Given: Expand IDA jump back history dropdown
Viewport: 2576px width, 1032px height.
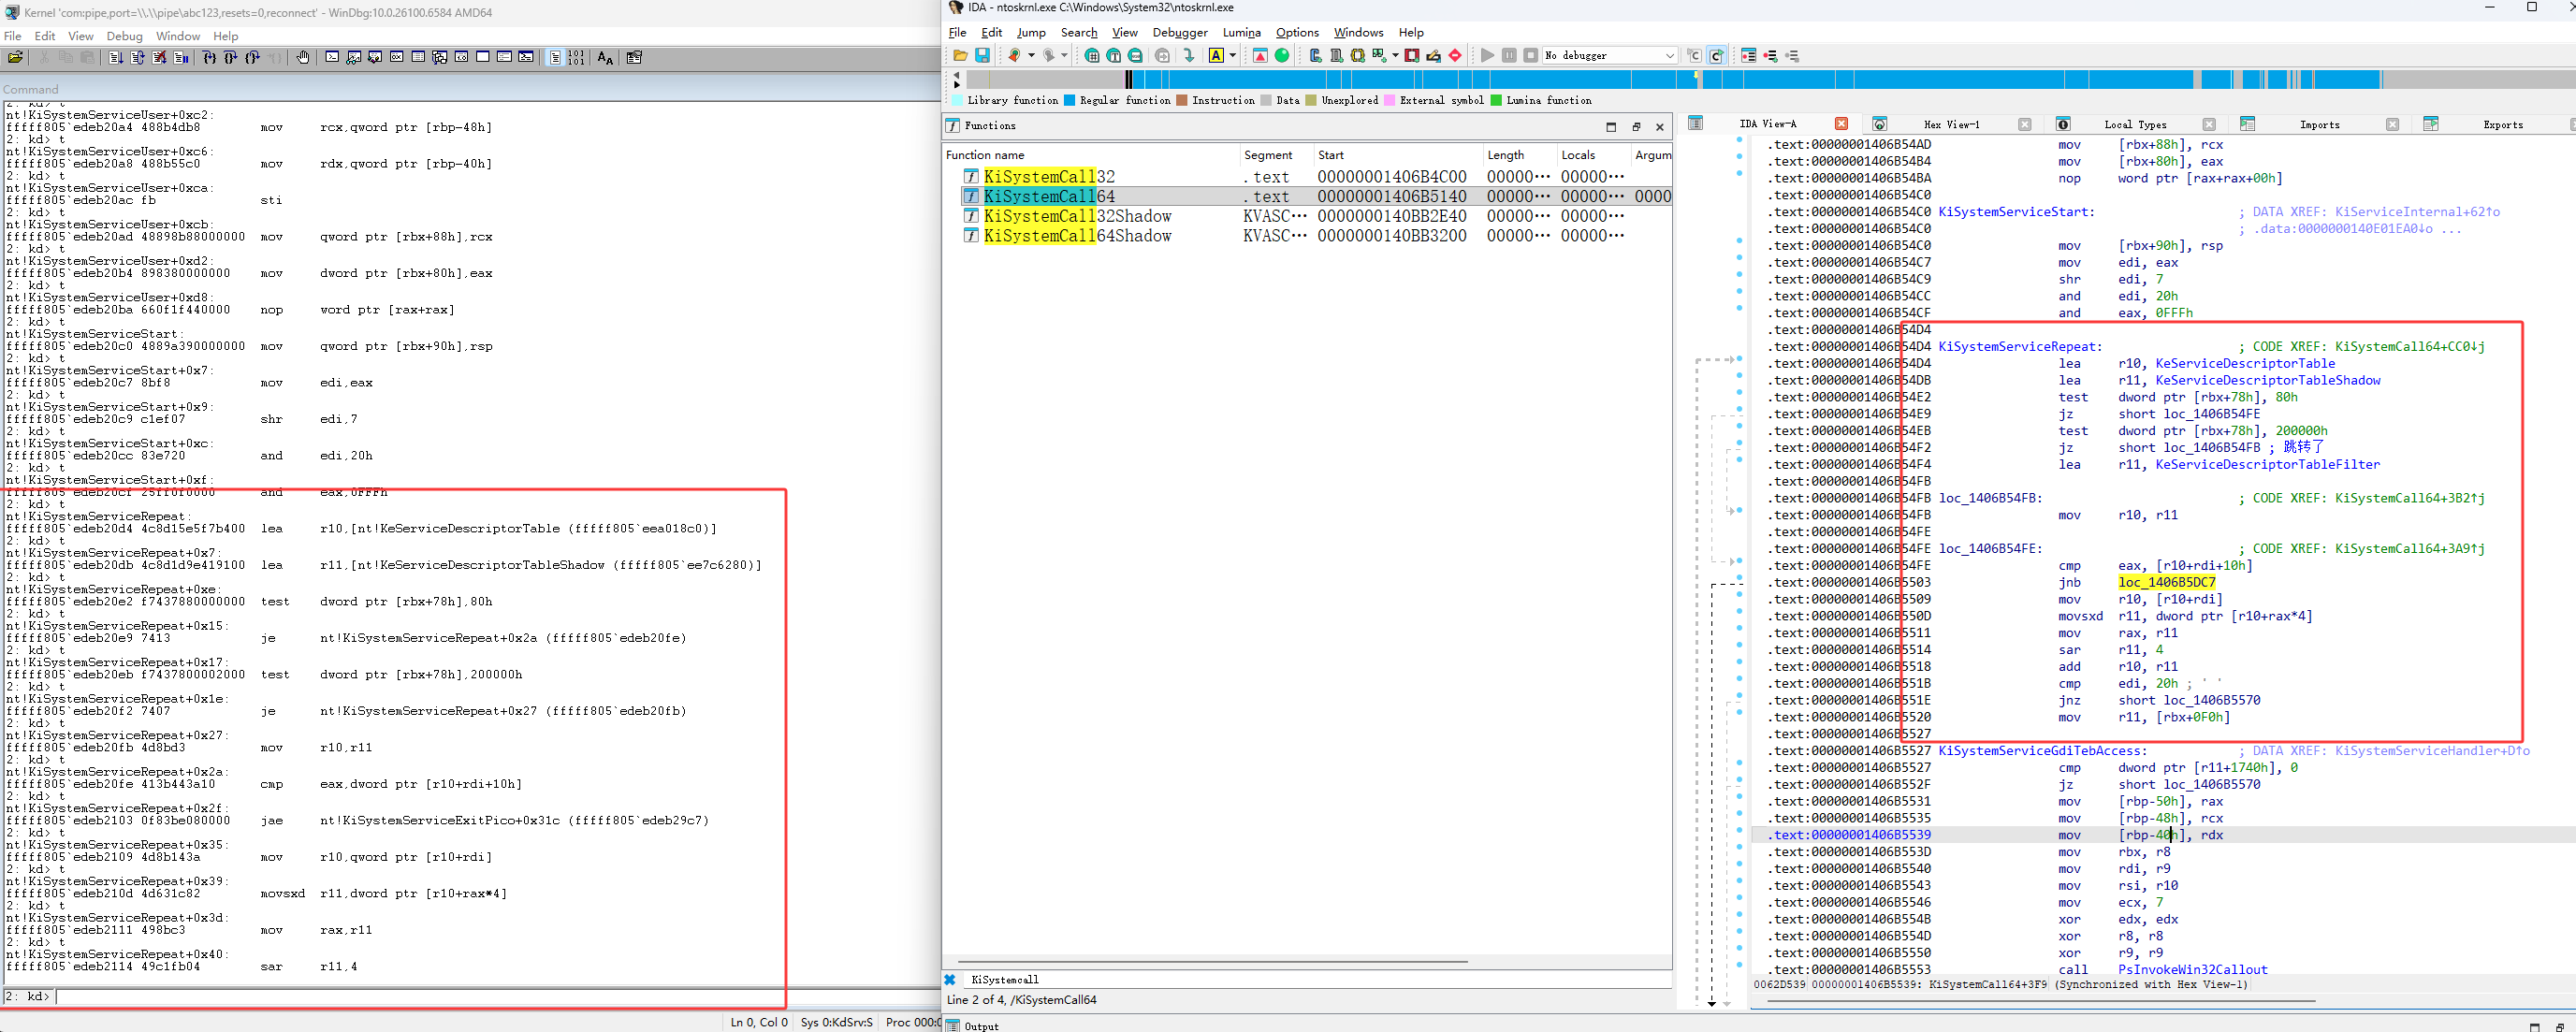Looking at the screenshot, I should point(1032,55).
